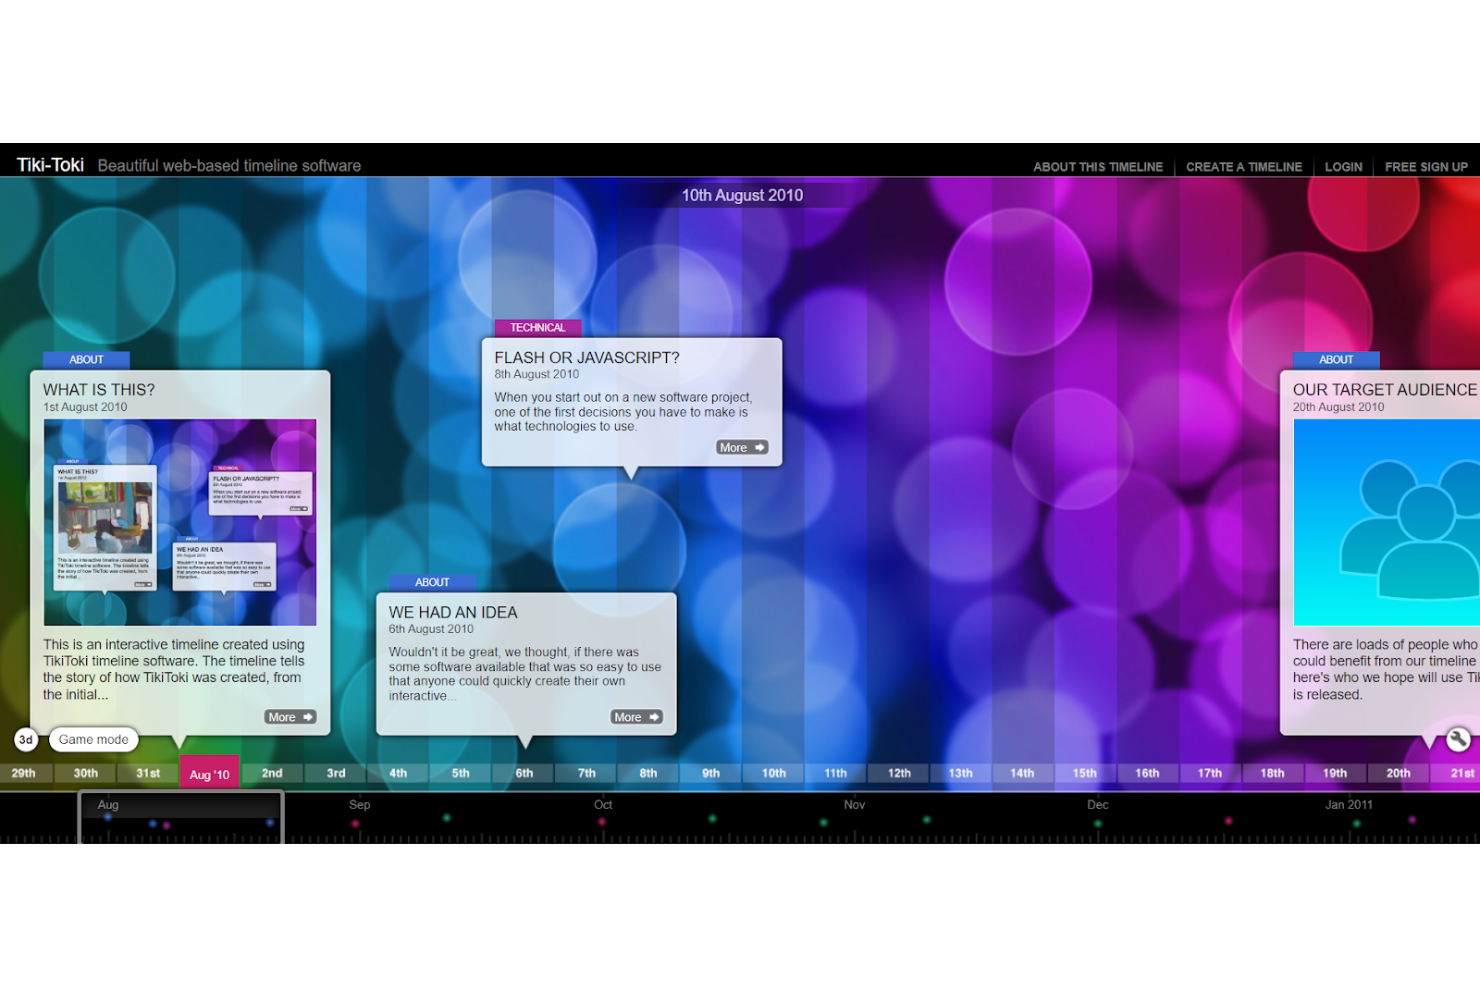Jump to Oct on overview timeline
The height and width of the screenshot is (987, 1480).
(x=603, y=805)
